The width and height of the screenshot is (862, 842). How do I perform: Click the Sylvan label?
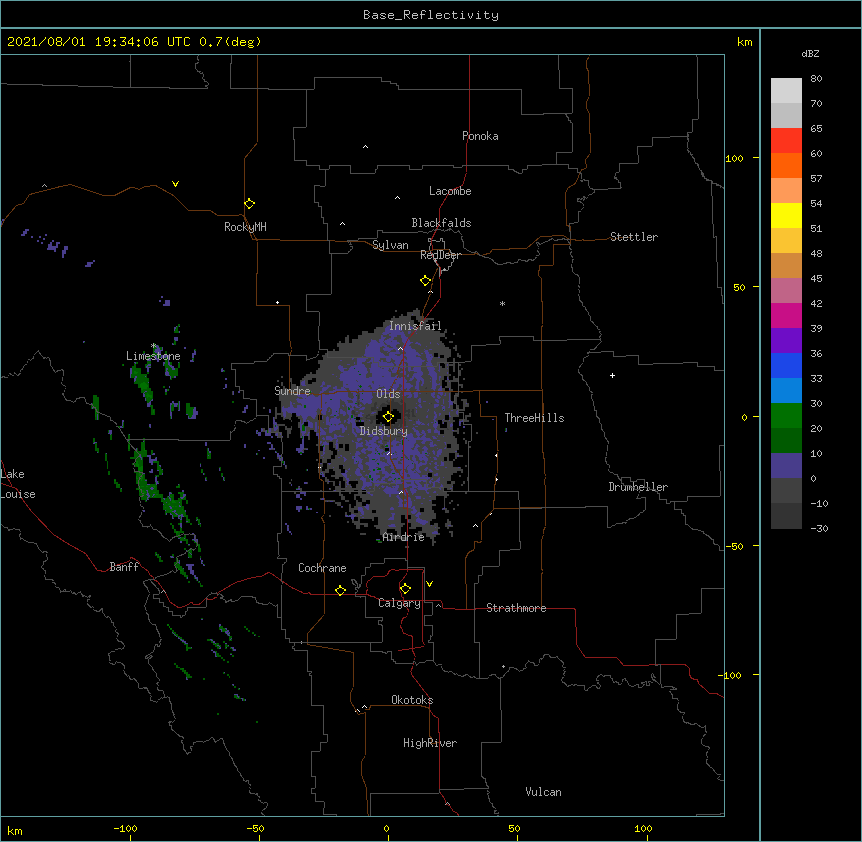click(x=390, y=245)
